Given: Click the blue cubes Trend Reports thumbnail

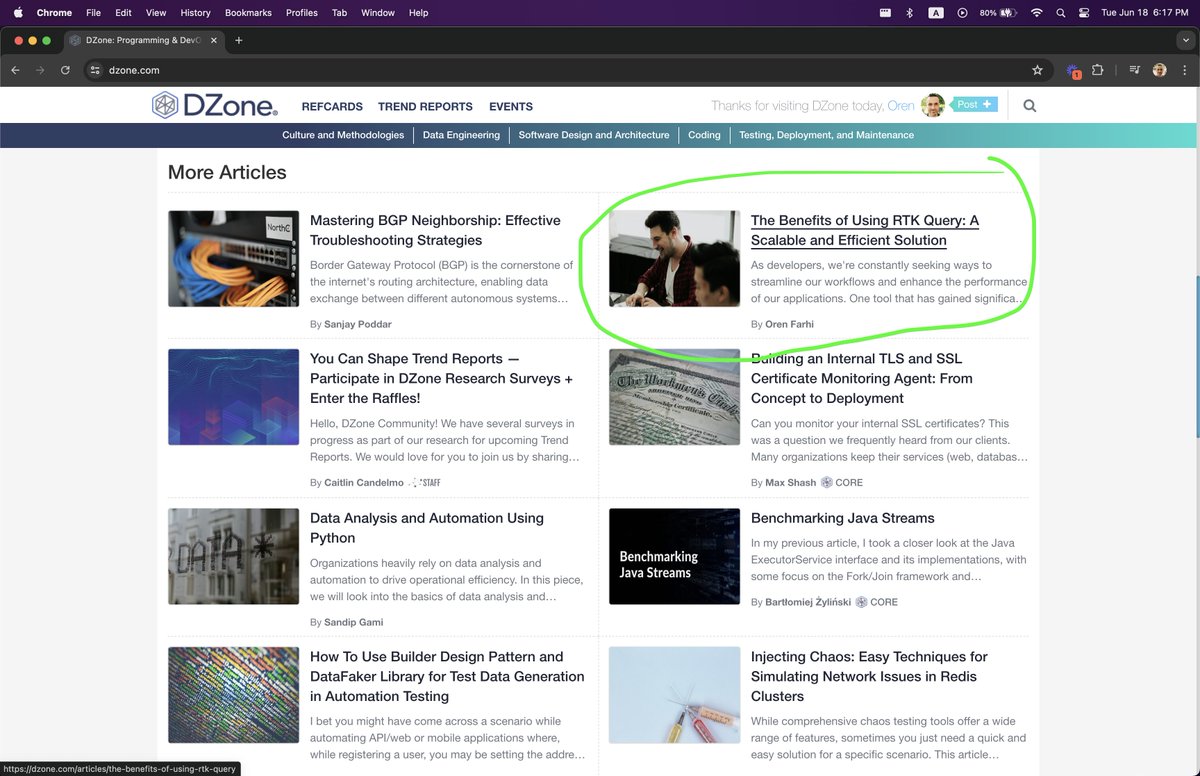Looking at the screenshot, I should coord(233,397).
